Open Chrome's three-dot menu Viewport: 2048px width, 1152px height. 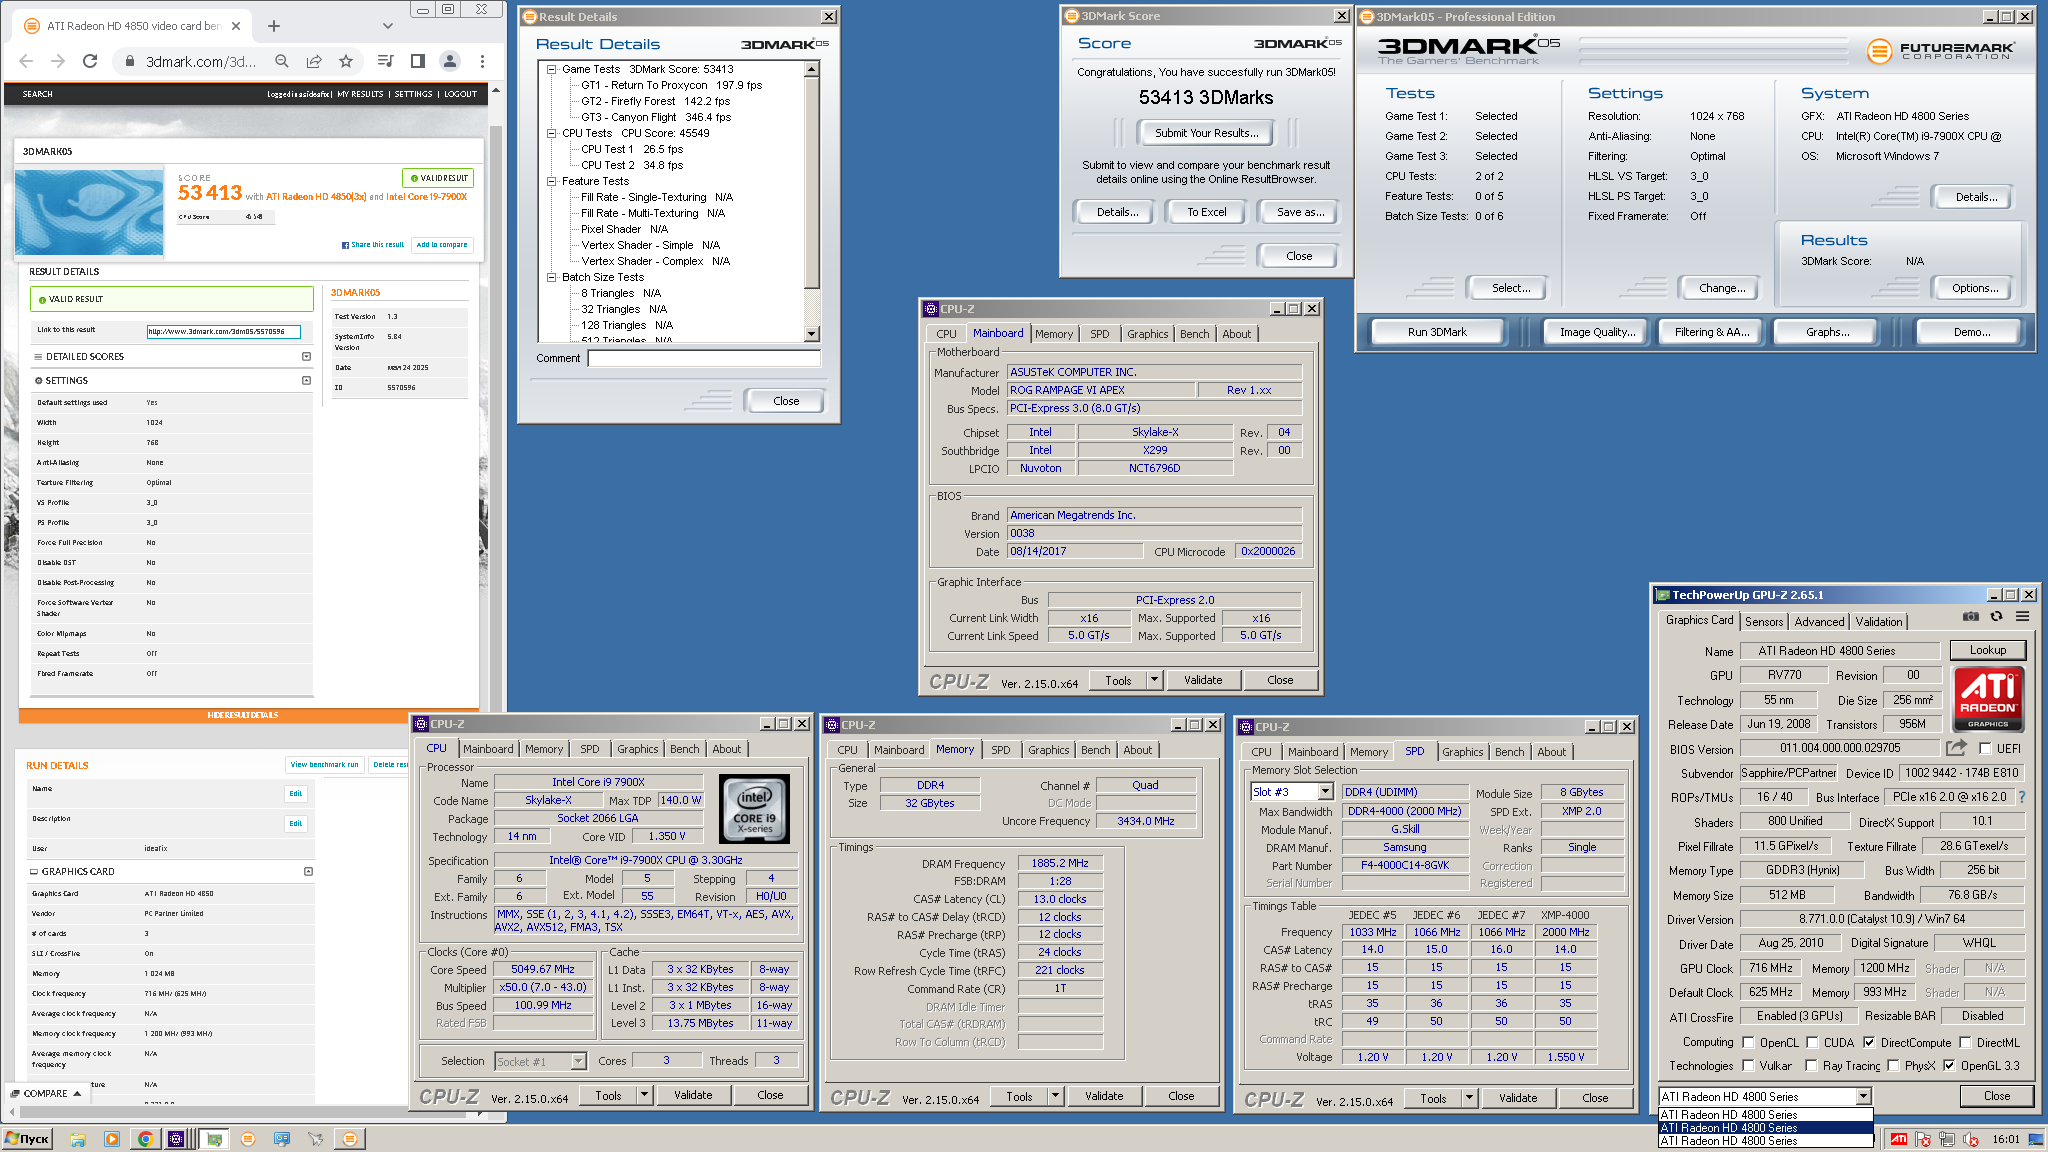click(482, 61)
